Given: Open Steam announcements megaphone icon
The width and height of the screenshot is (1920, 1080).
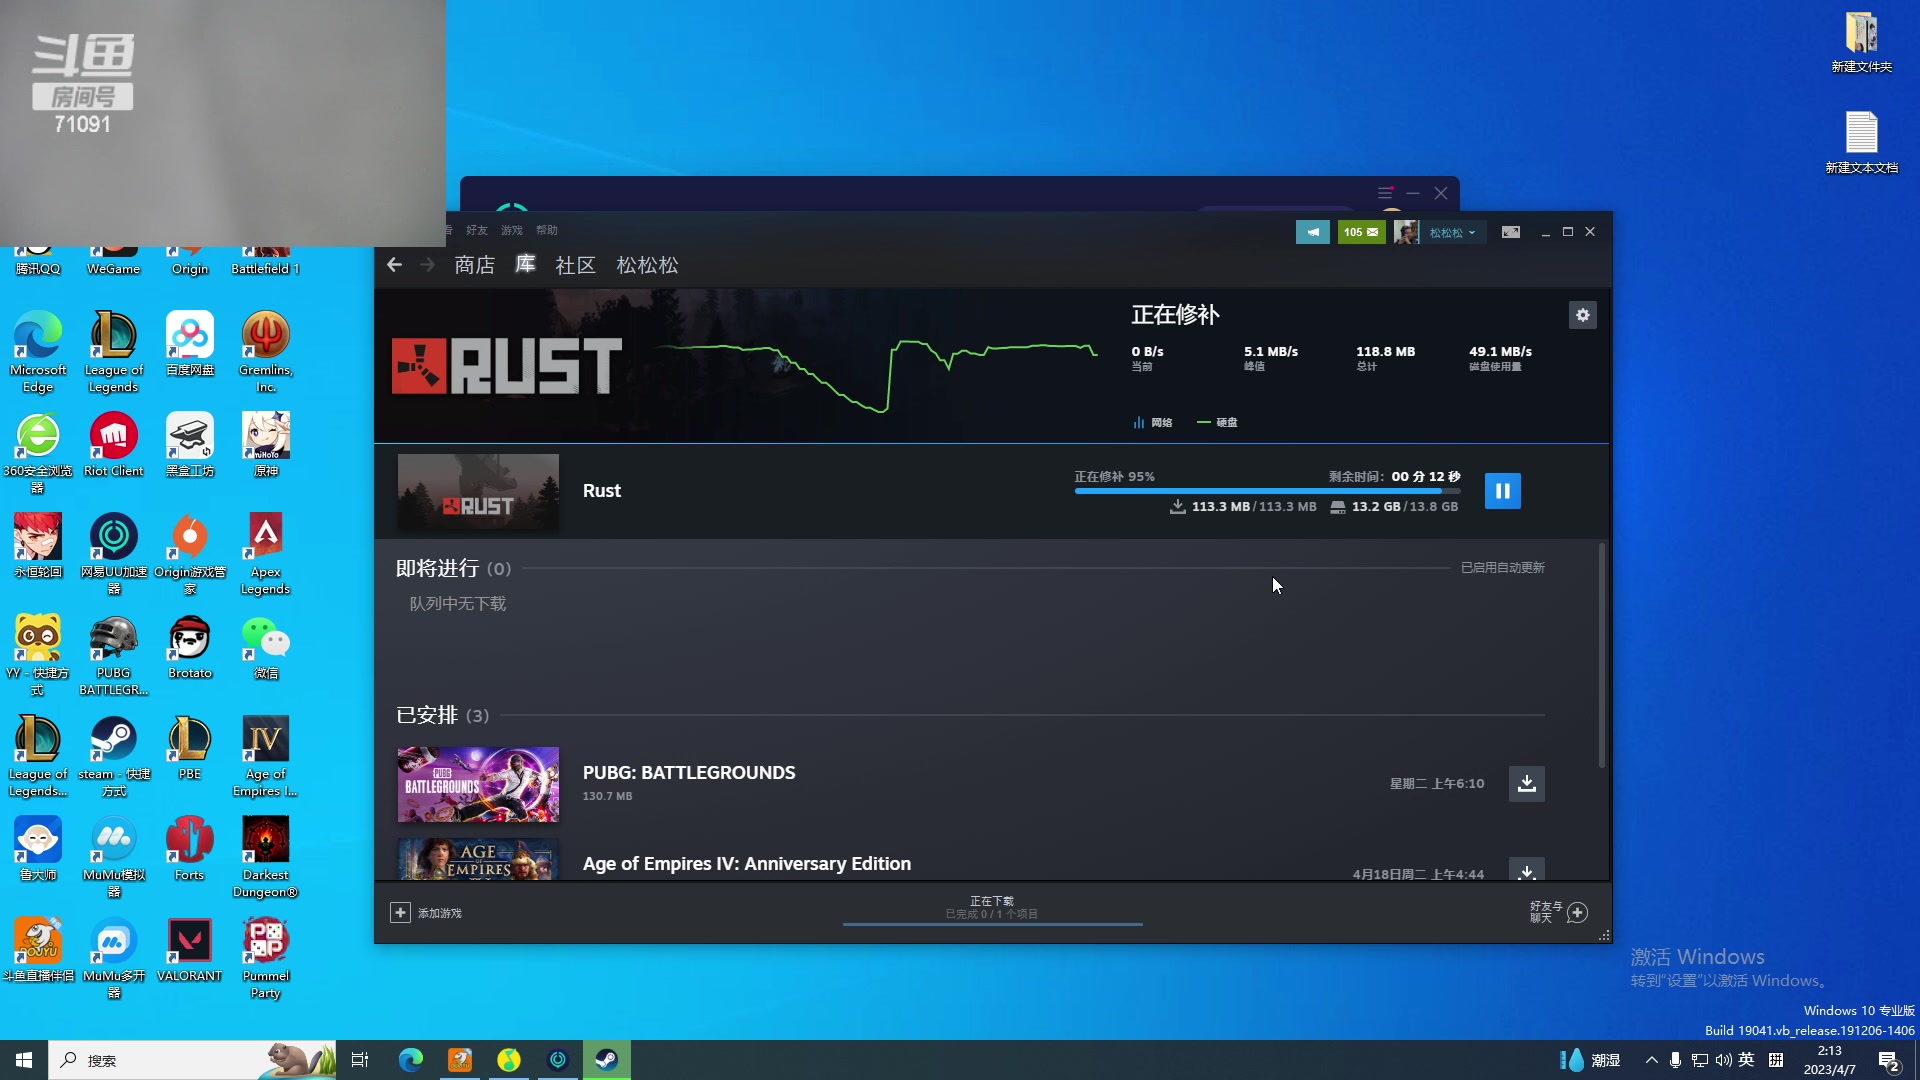Looking at the screenshot, I should [x=1313, y=232].
